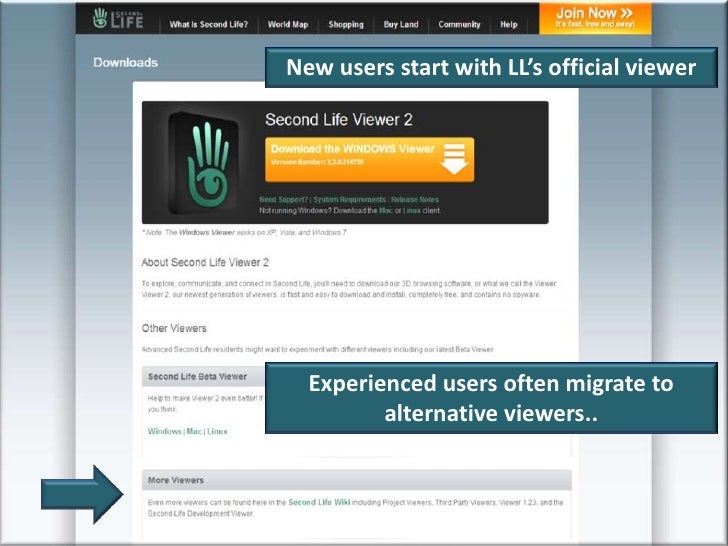Click the green hand viewer logo image
This screenshot has height=546, width=728.
(x=204, y=163)
